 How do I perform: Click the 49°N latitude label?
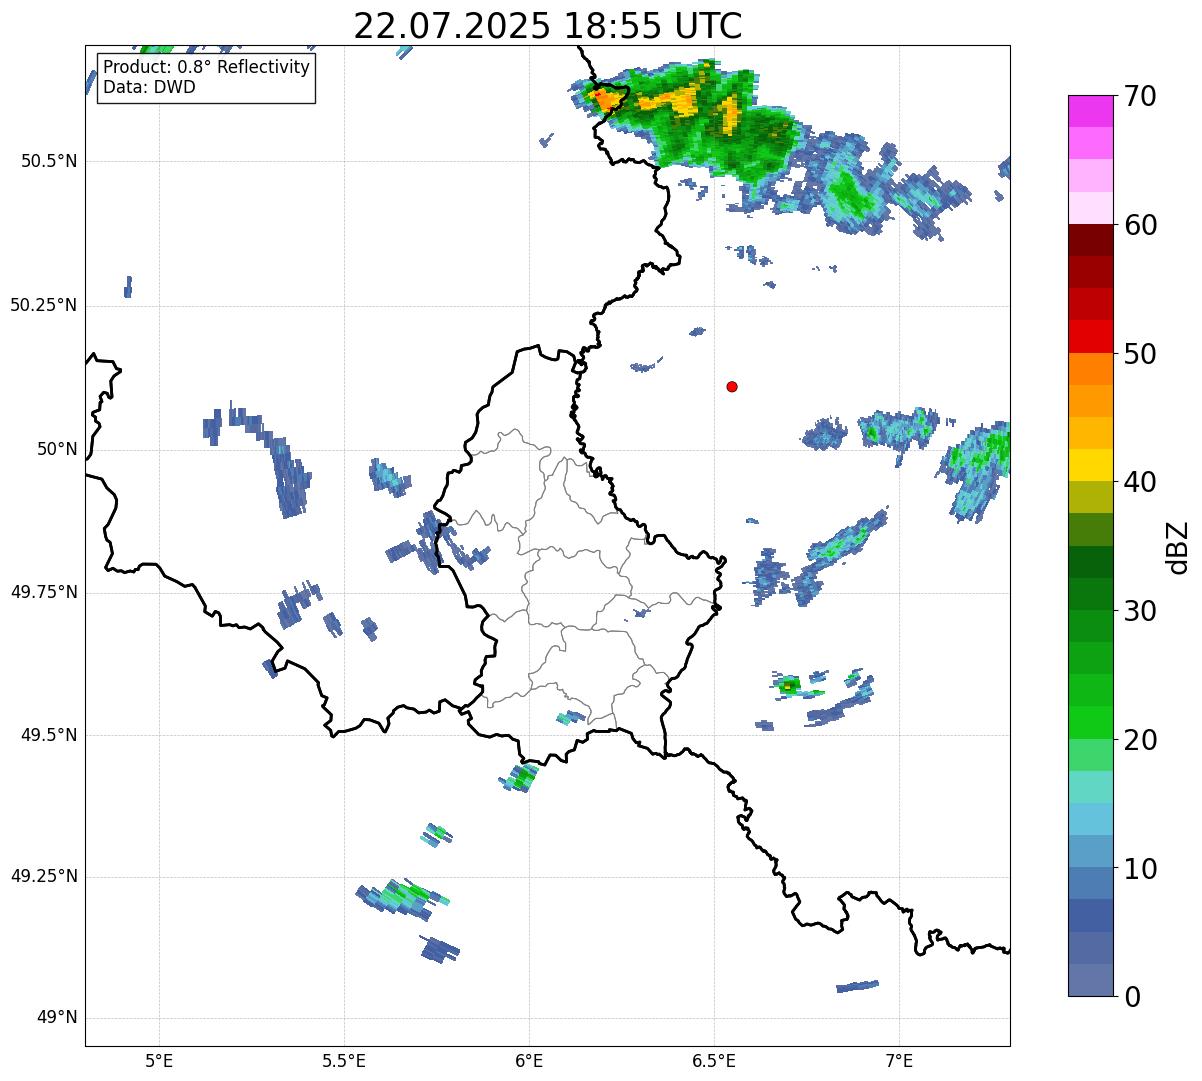[57, 1018]
